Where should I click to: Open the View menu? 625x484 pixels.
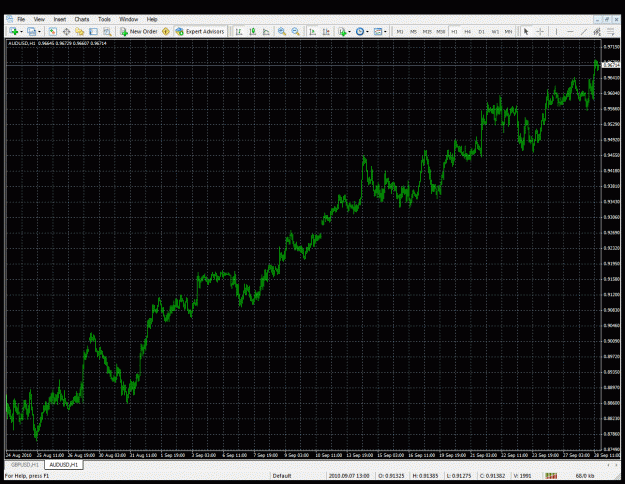pos(39,19)
